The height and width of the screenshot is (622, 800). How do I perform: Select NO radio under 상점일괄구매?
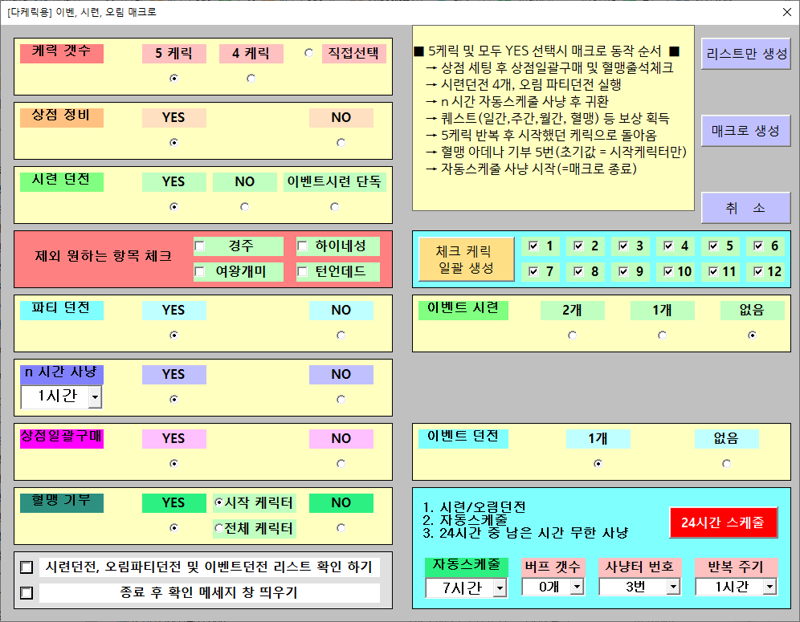(341, 463)
